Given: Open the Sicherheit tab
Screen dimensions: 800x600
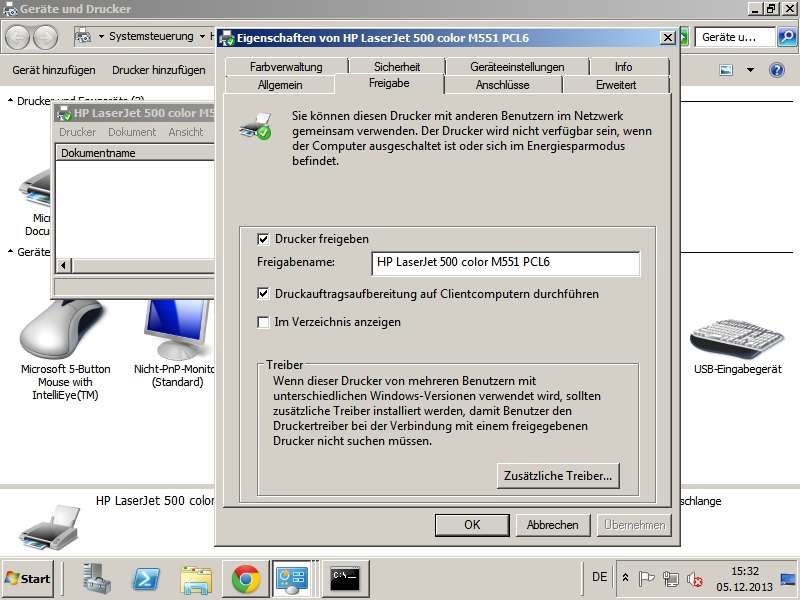Looking at the screenshot, I should pyautogui.click(x=397, y=67).
